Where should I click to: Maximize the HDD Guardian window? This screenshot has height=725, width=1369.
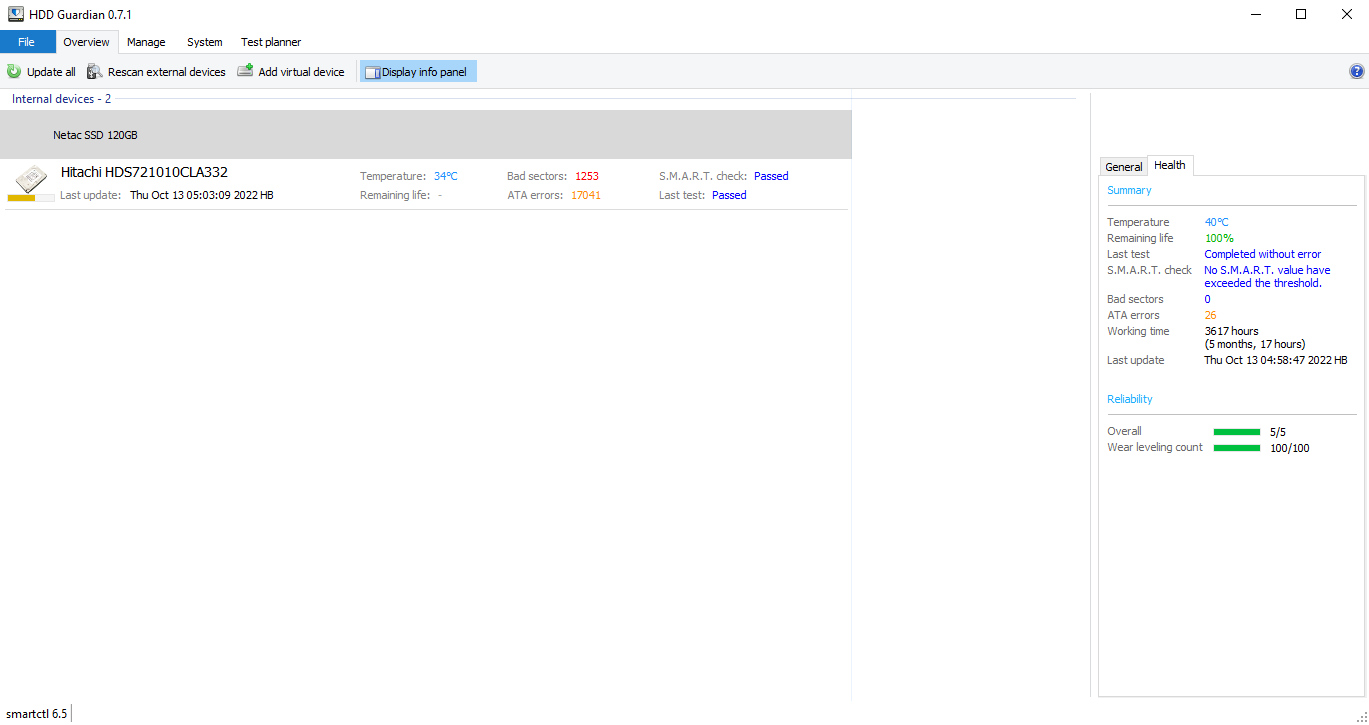pos(1301,14)
